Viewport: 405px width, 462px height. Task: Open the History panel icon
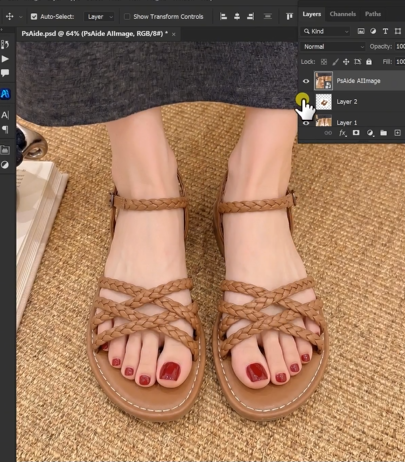point(5,45)
